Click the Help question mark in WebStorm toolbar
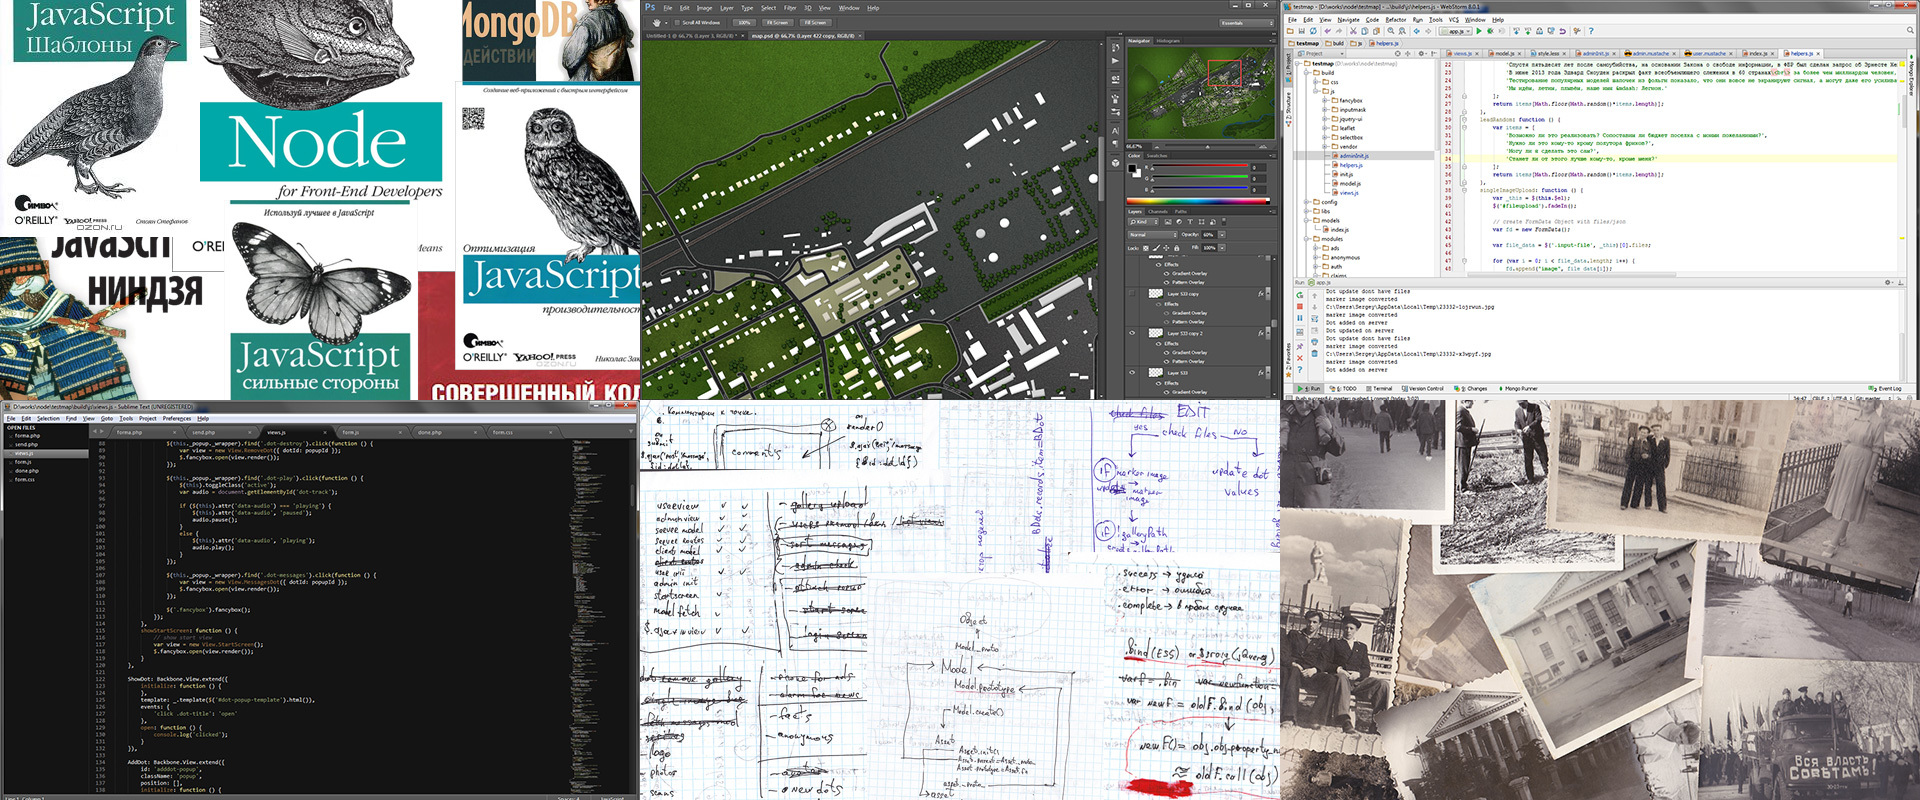Viewport: 1920px width, 800px height. point(1591,31)
